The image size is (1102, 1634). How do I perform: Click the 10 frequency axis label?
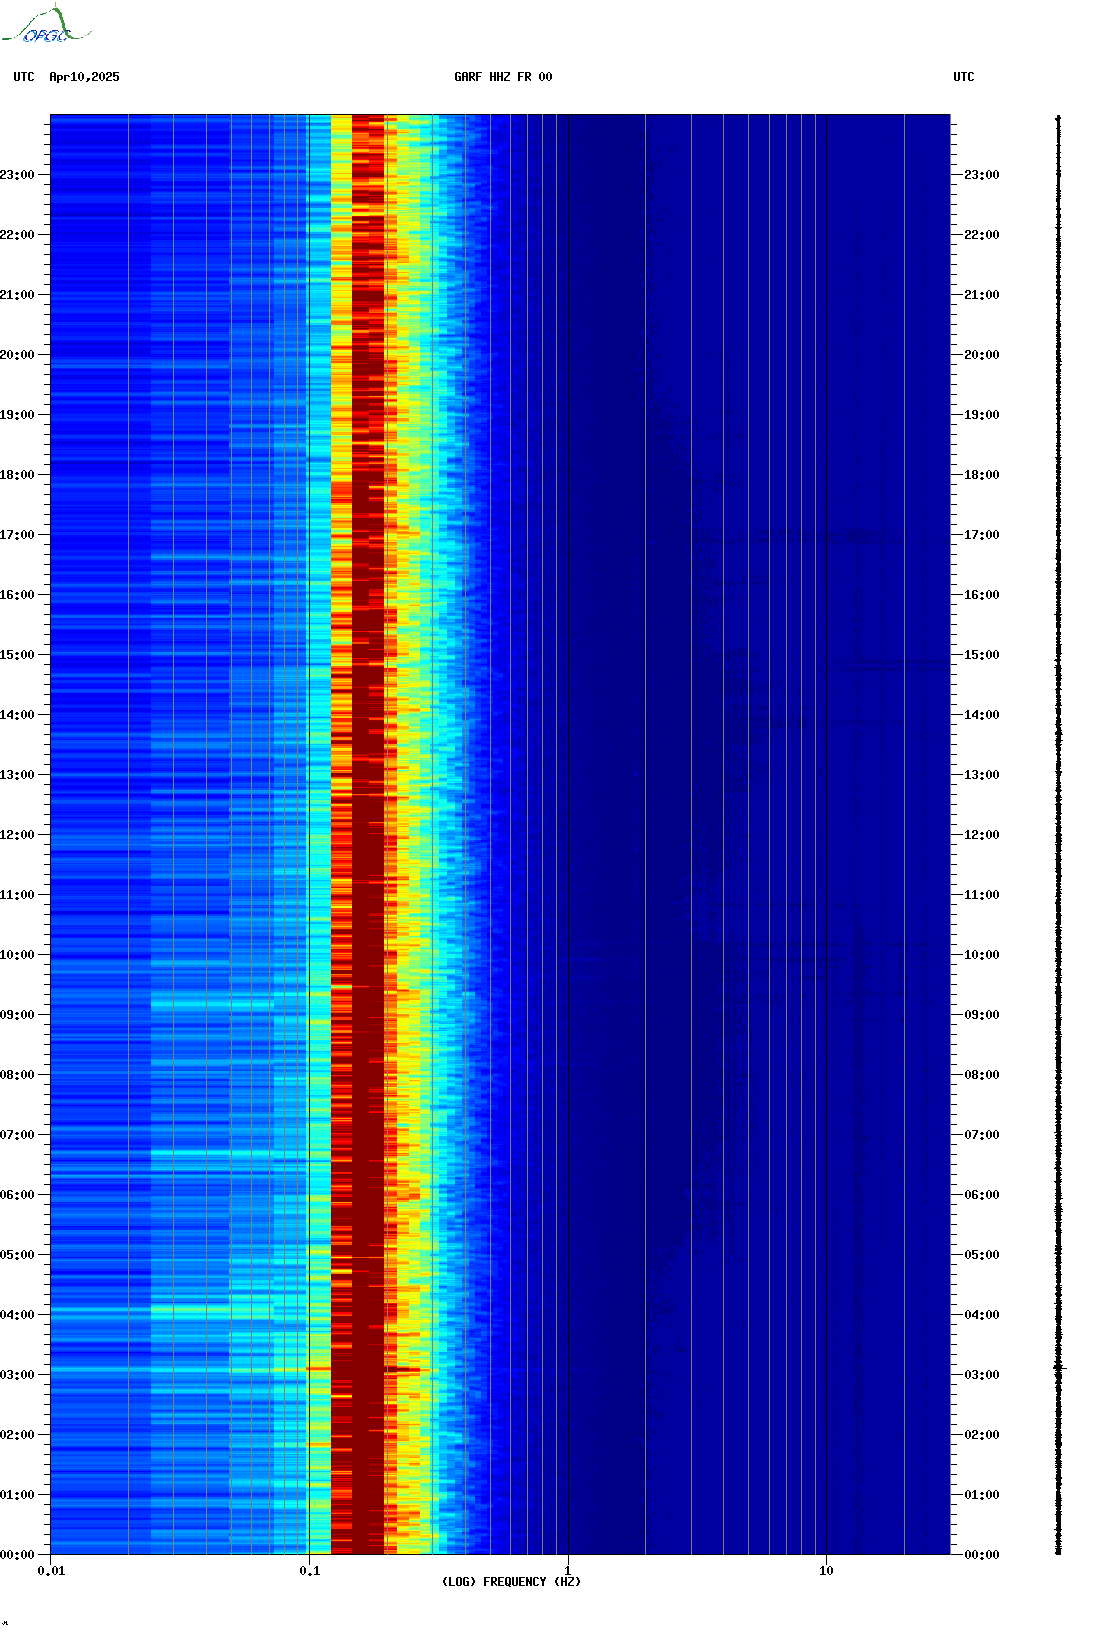[826, 1571]
